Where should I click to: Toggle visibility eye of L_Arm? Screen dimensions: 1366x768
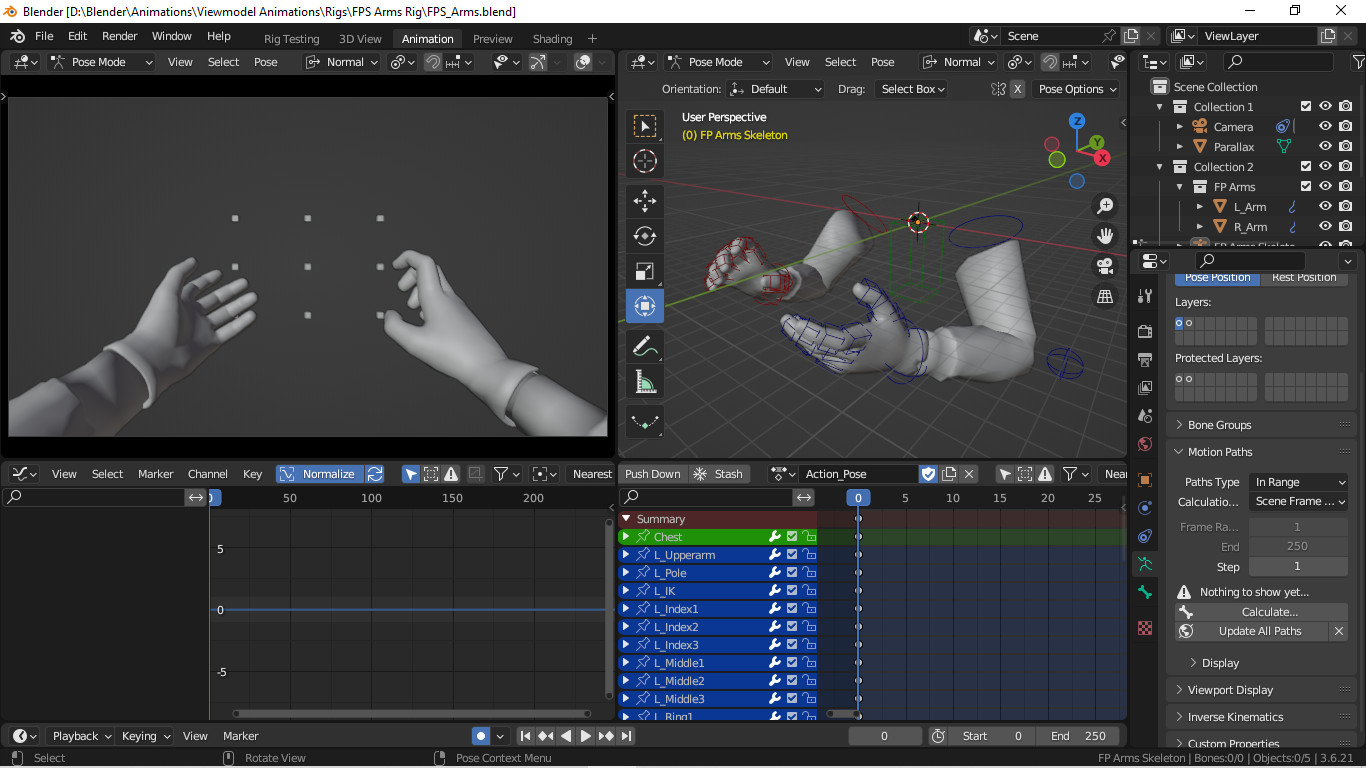(1325, 207)
